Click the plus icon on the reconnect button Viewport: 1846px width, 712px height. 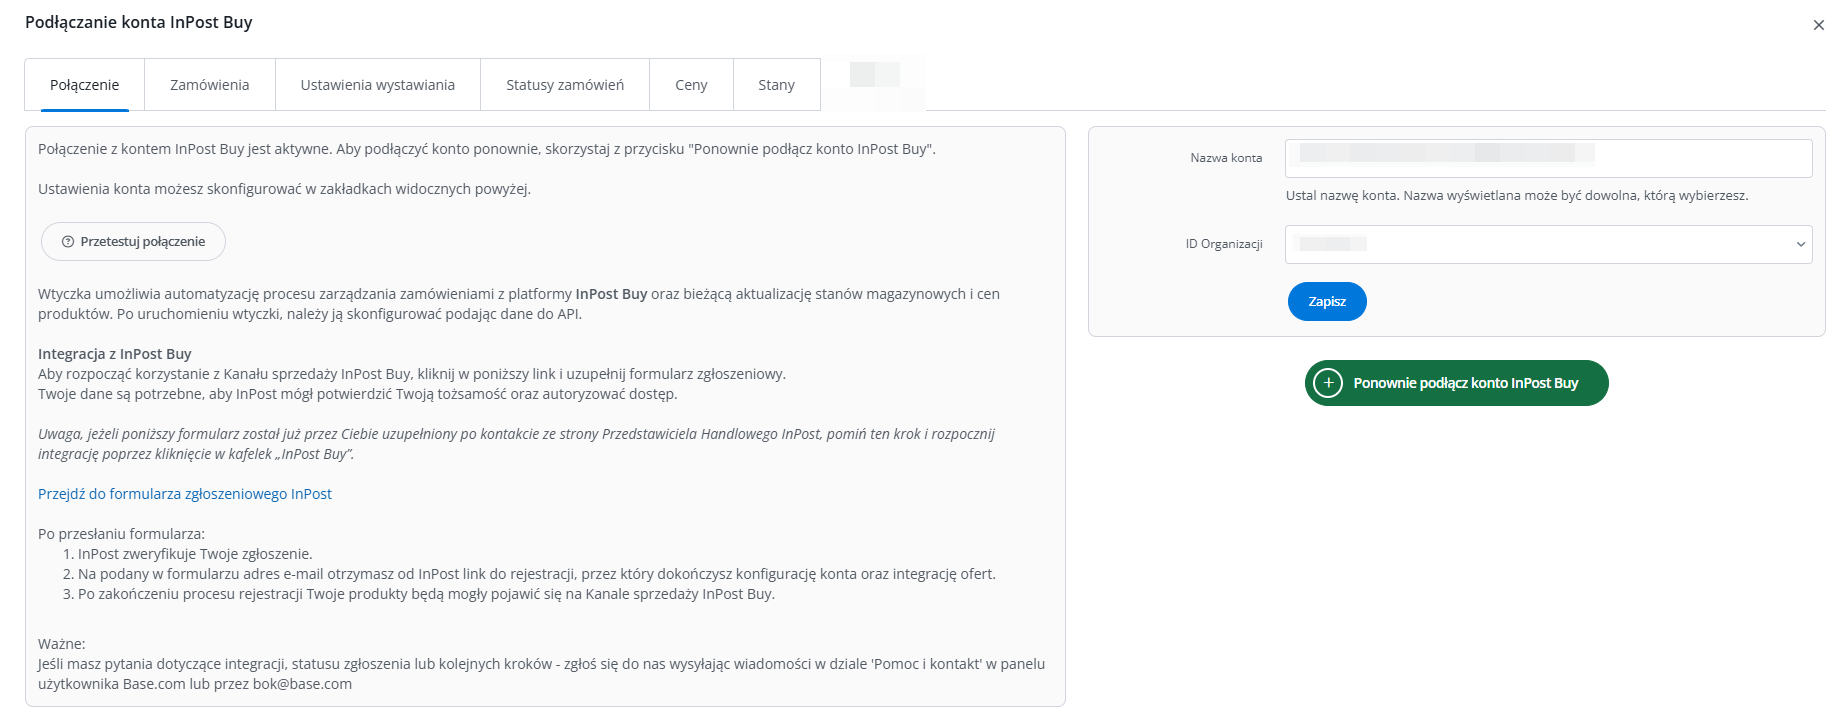(x=1328, y=383)
